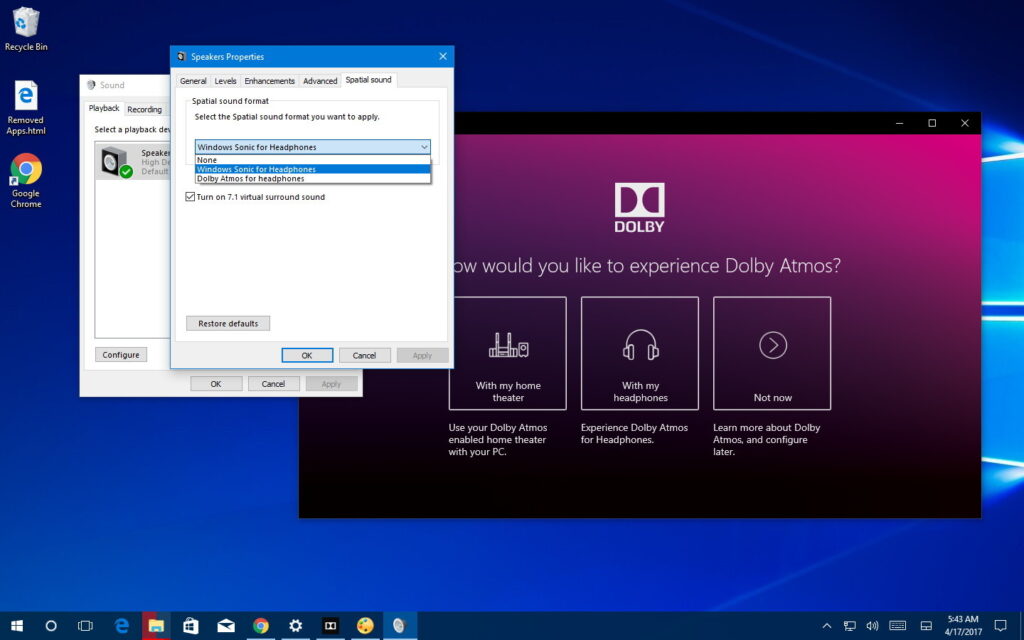Launch Microsoft Edge from the taskbar
1024x640 pixels.
[121, 625]
